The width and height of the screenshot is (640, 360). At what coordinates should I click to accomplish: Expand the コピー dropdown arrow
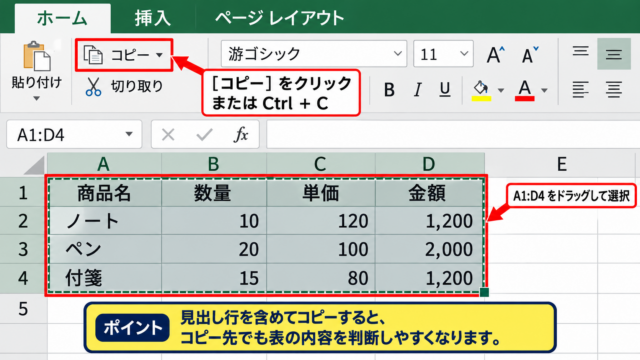click(x=160, y=55)
